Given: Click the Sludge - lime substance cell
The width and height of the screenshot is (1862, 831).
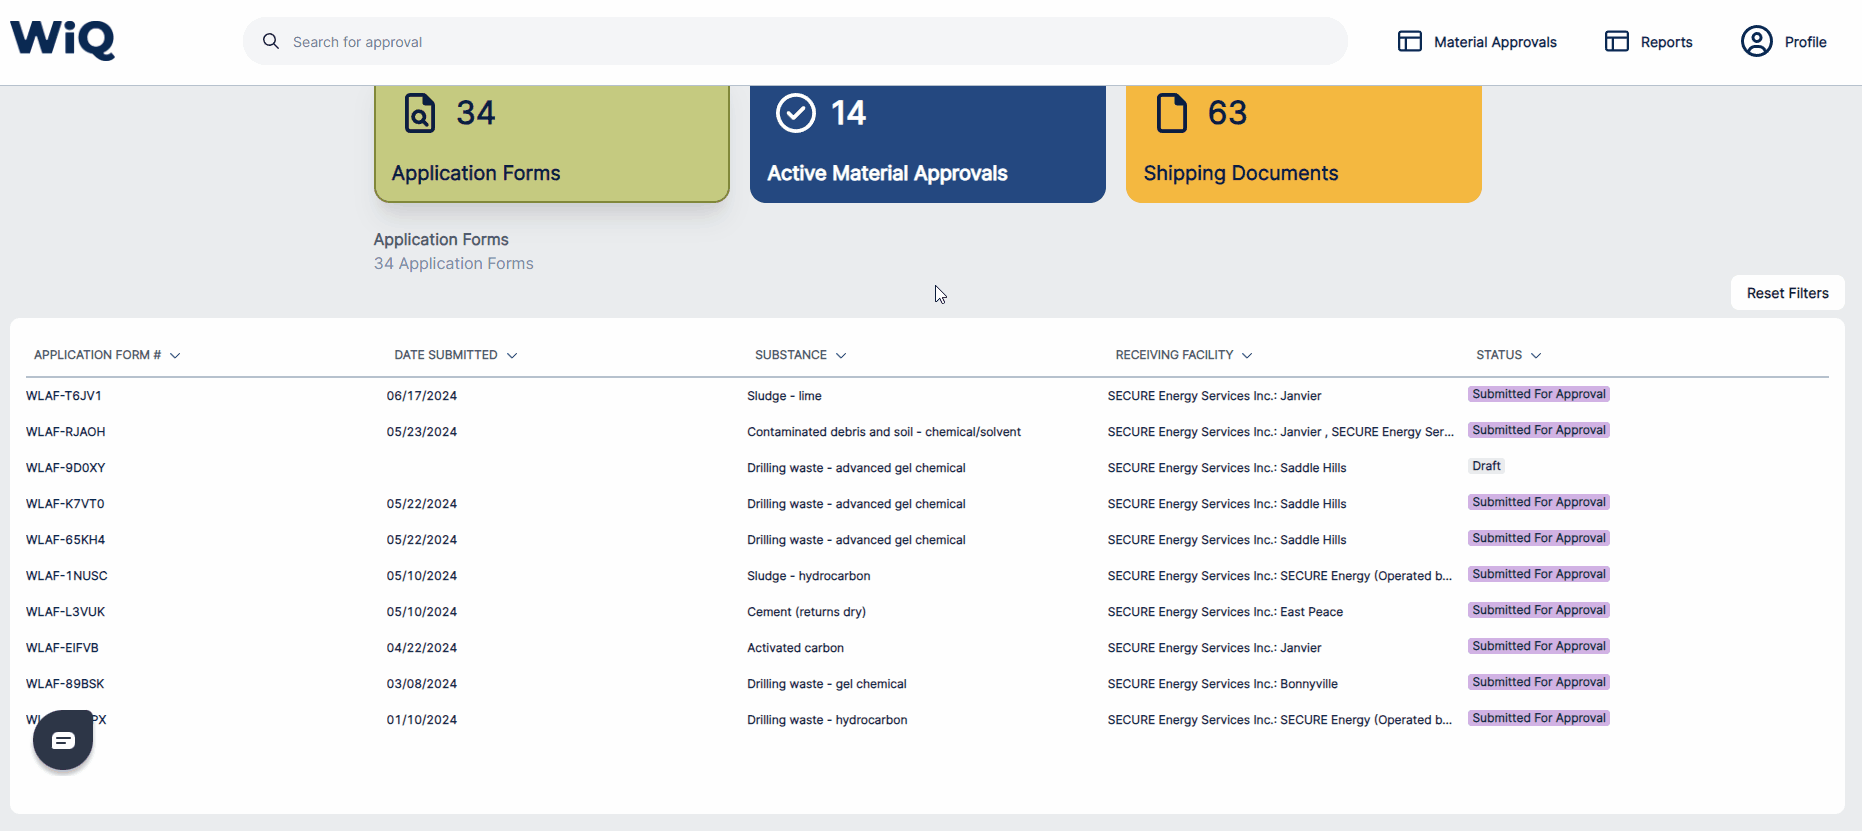Looking at the screenshot, I should click(784, 396).
